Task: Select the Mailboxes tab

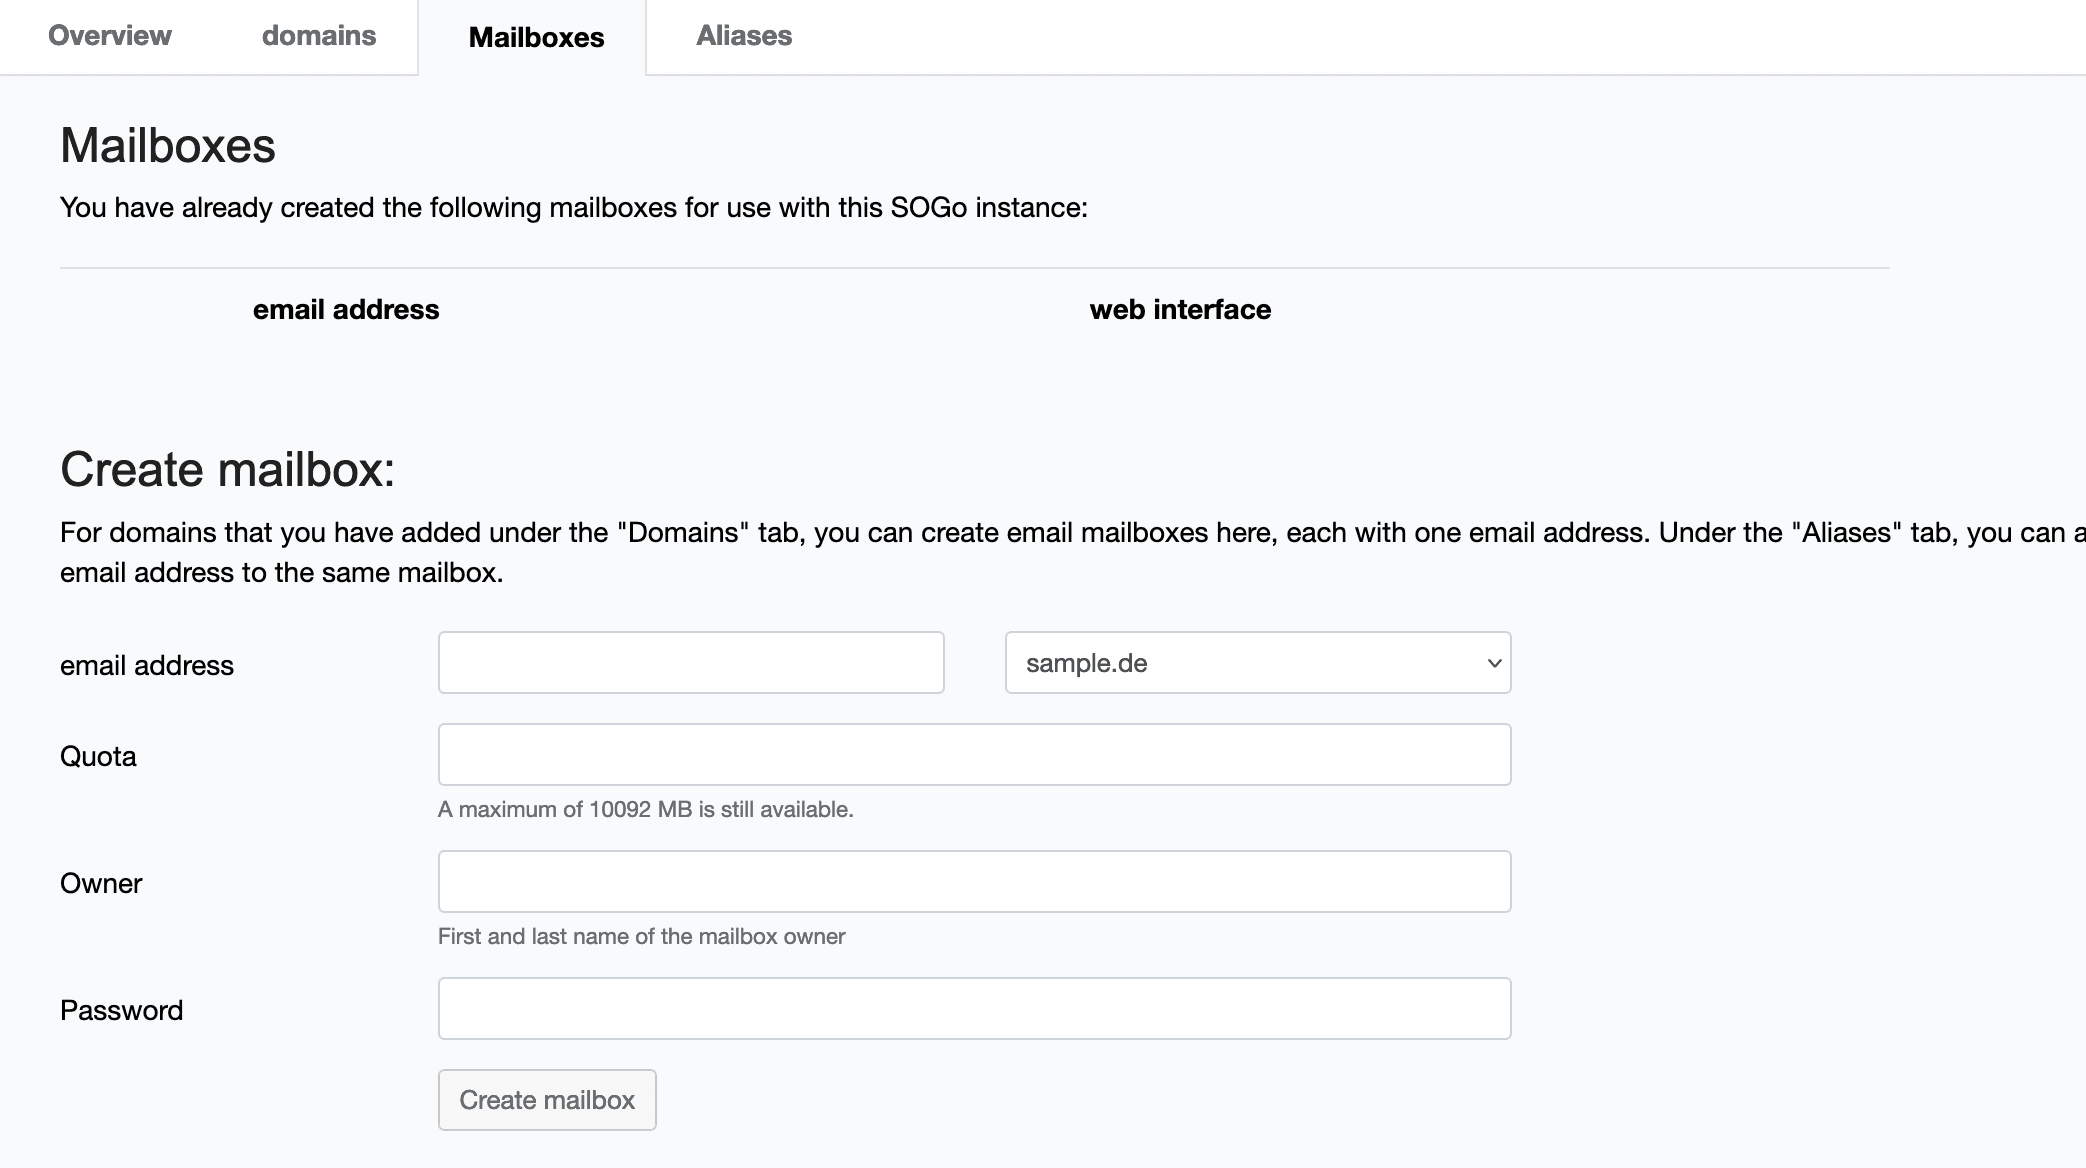Action: [x=536, y=38]
